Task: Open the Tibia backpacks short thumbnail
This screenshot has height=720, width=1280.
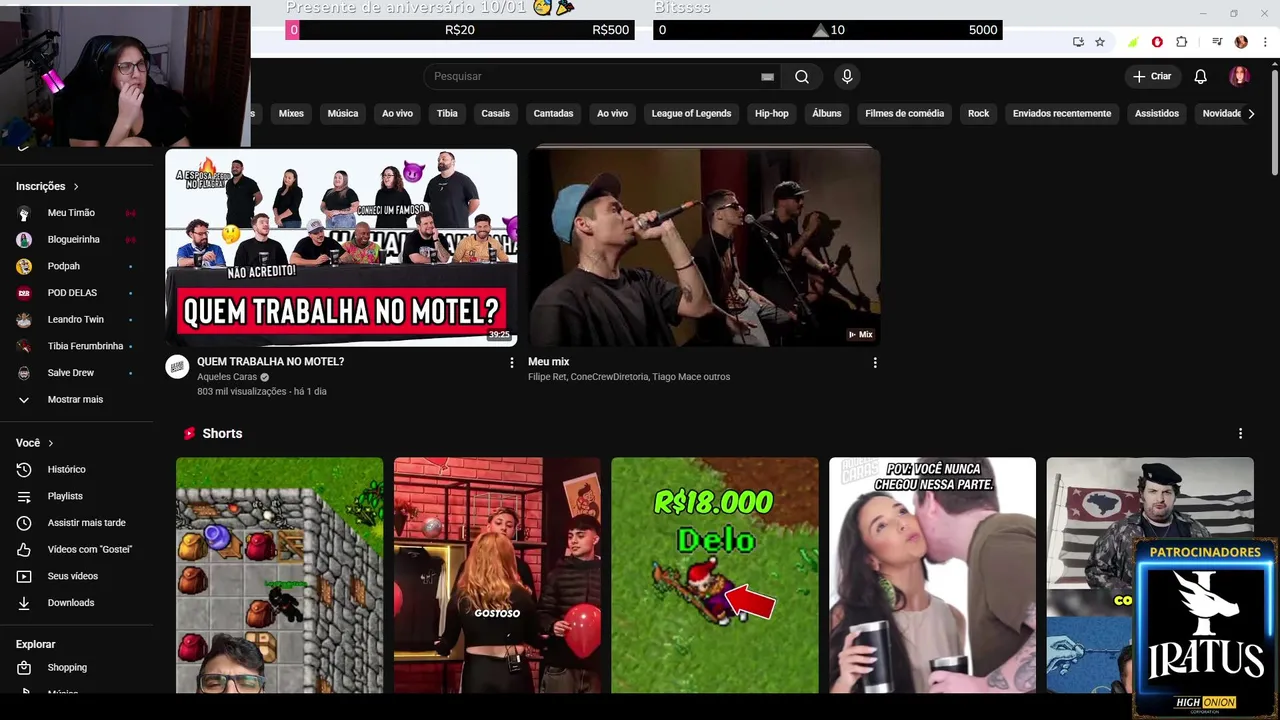Action: click(x=279, y=575)
